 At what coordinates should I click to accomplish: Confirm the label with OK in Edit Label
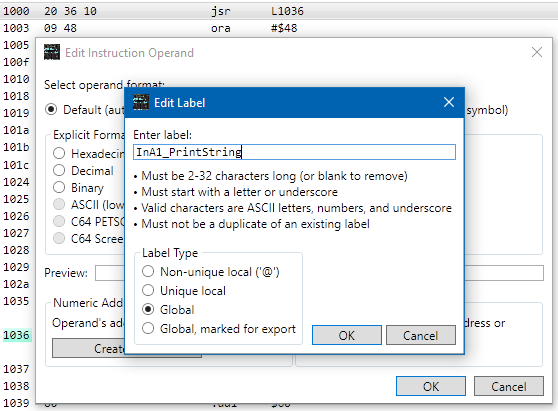coord(347,335)
